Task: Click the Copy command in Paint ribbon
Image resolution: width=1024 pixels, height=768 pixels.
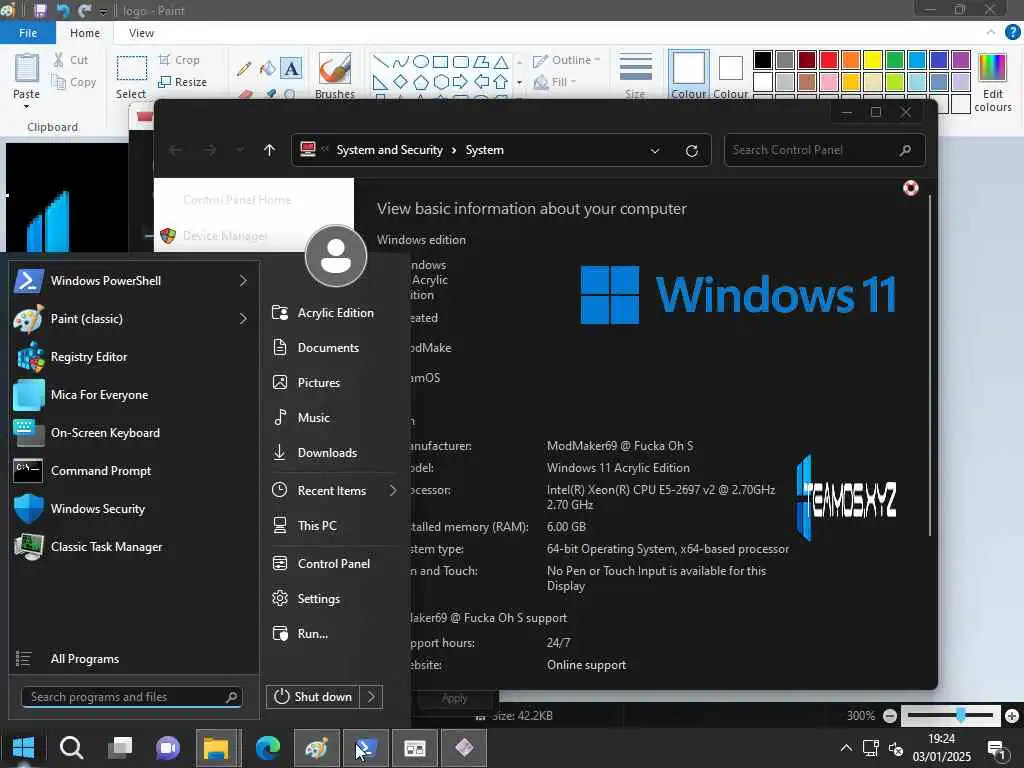Action: (74, 82)
